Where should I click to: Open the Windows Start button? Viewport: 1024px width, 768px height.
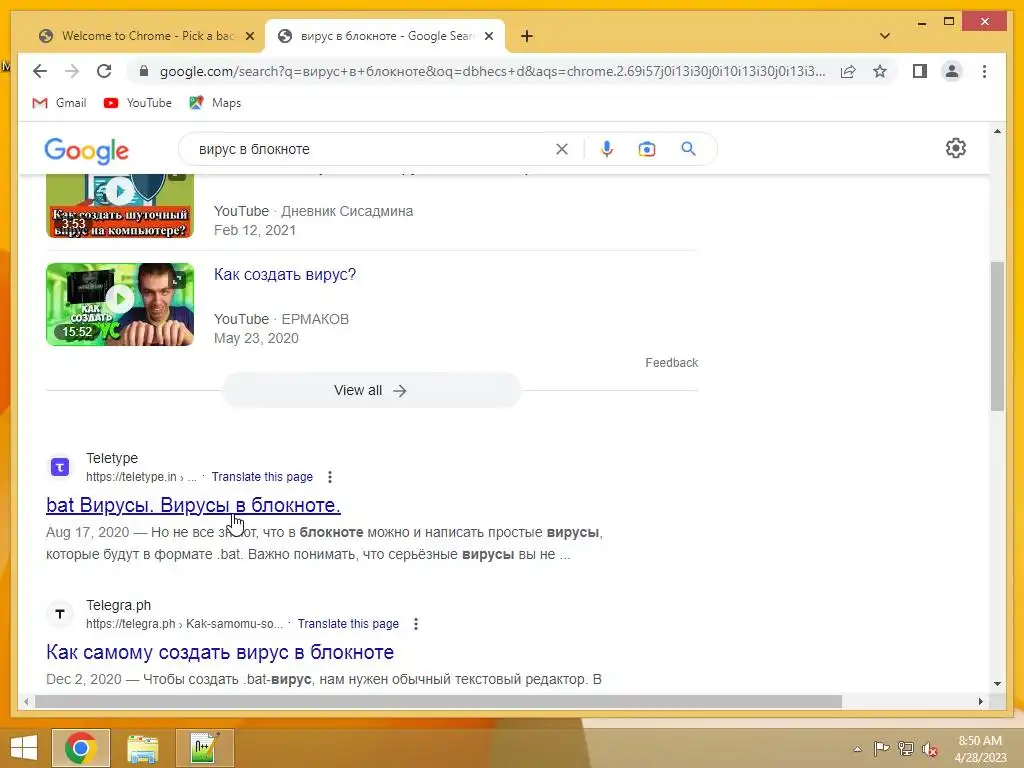click(24, 748)
